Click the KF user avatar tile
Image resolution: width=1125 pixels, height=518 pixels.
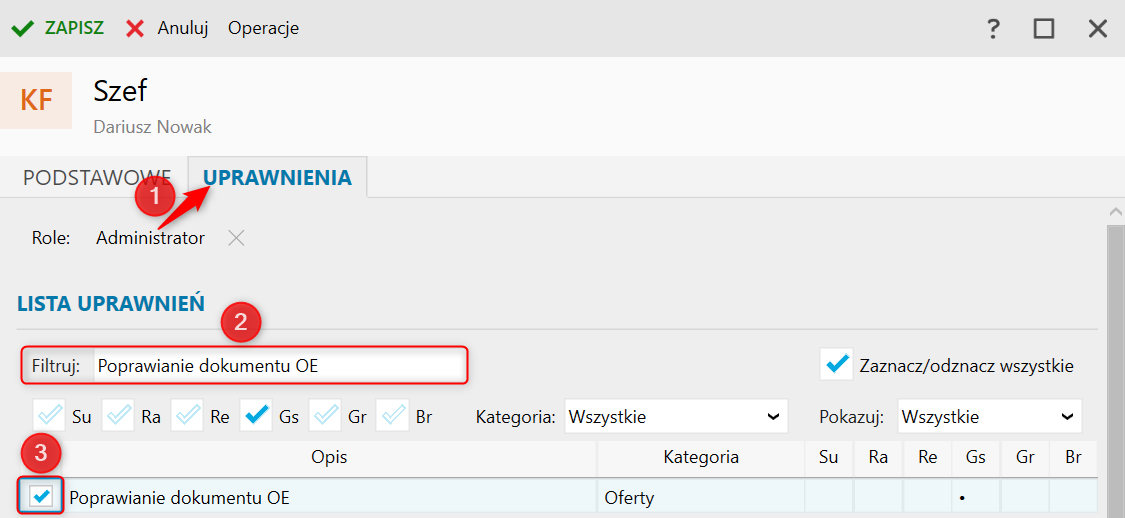coord(36,100)
